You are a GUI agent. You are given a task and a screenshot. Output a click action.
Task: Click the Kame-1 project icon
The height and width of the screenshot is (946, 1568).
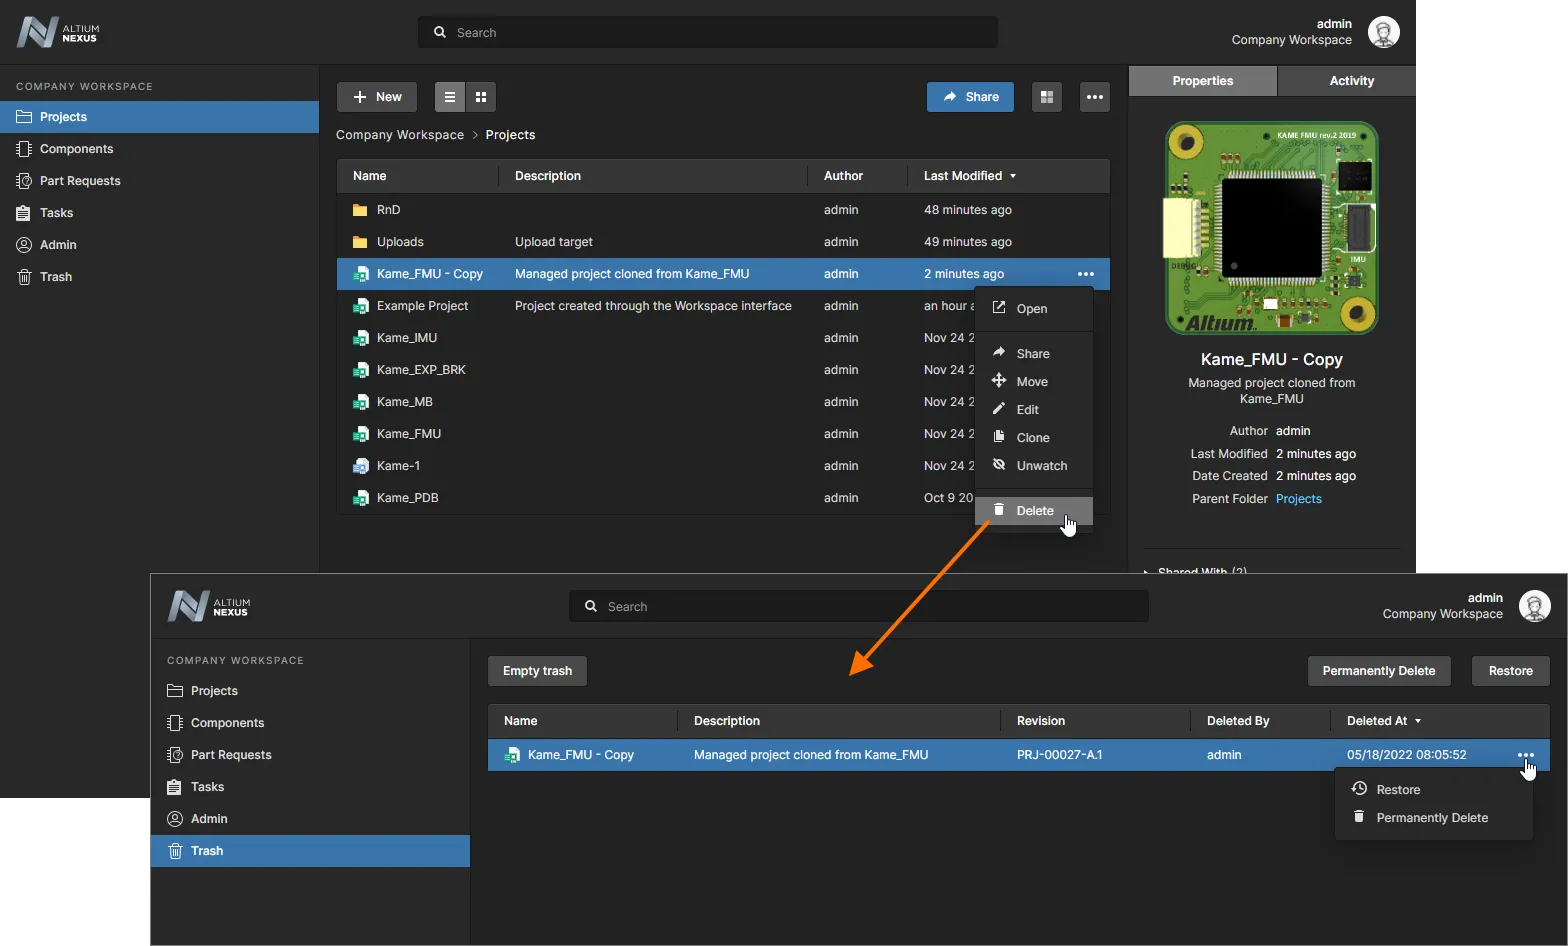click(x=361, y=466)
